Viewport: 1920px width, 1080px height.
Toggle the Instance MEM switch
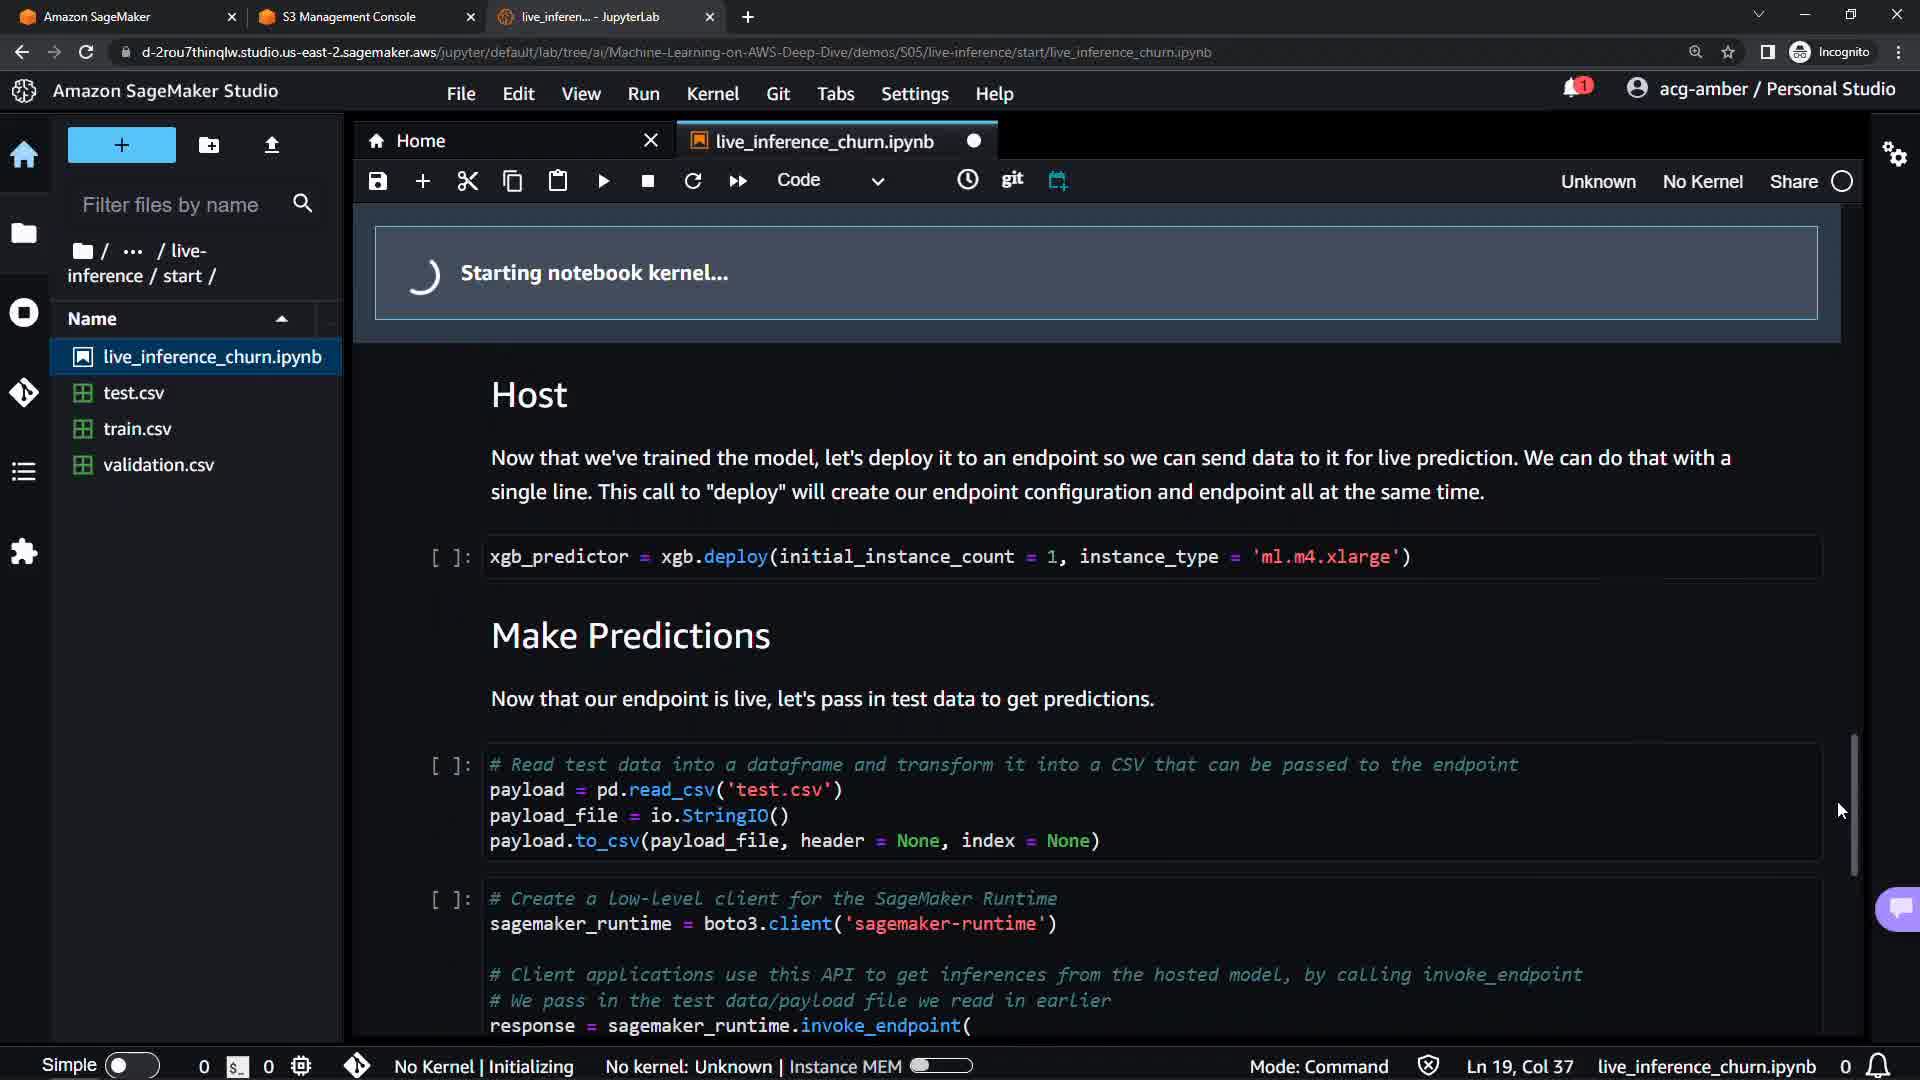940,1066
